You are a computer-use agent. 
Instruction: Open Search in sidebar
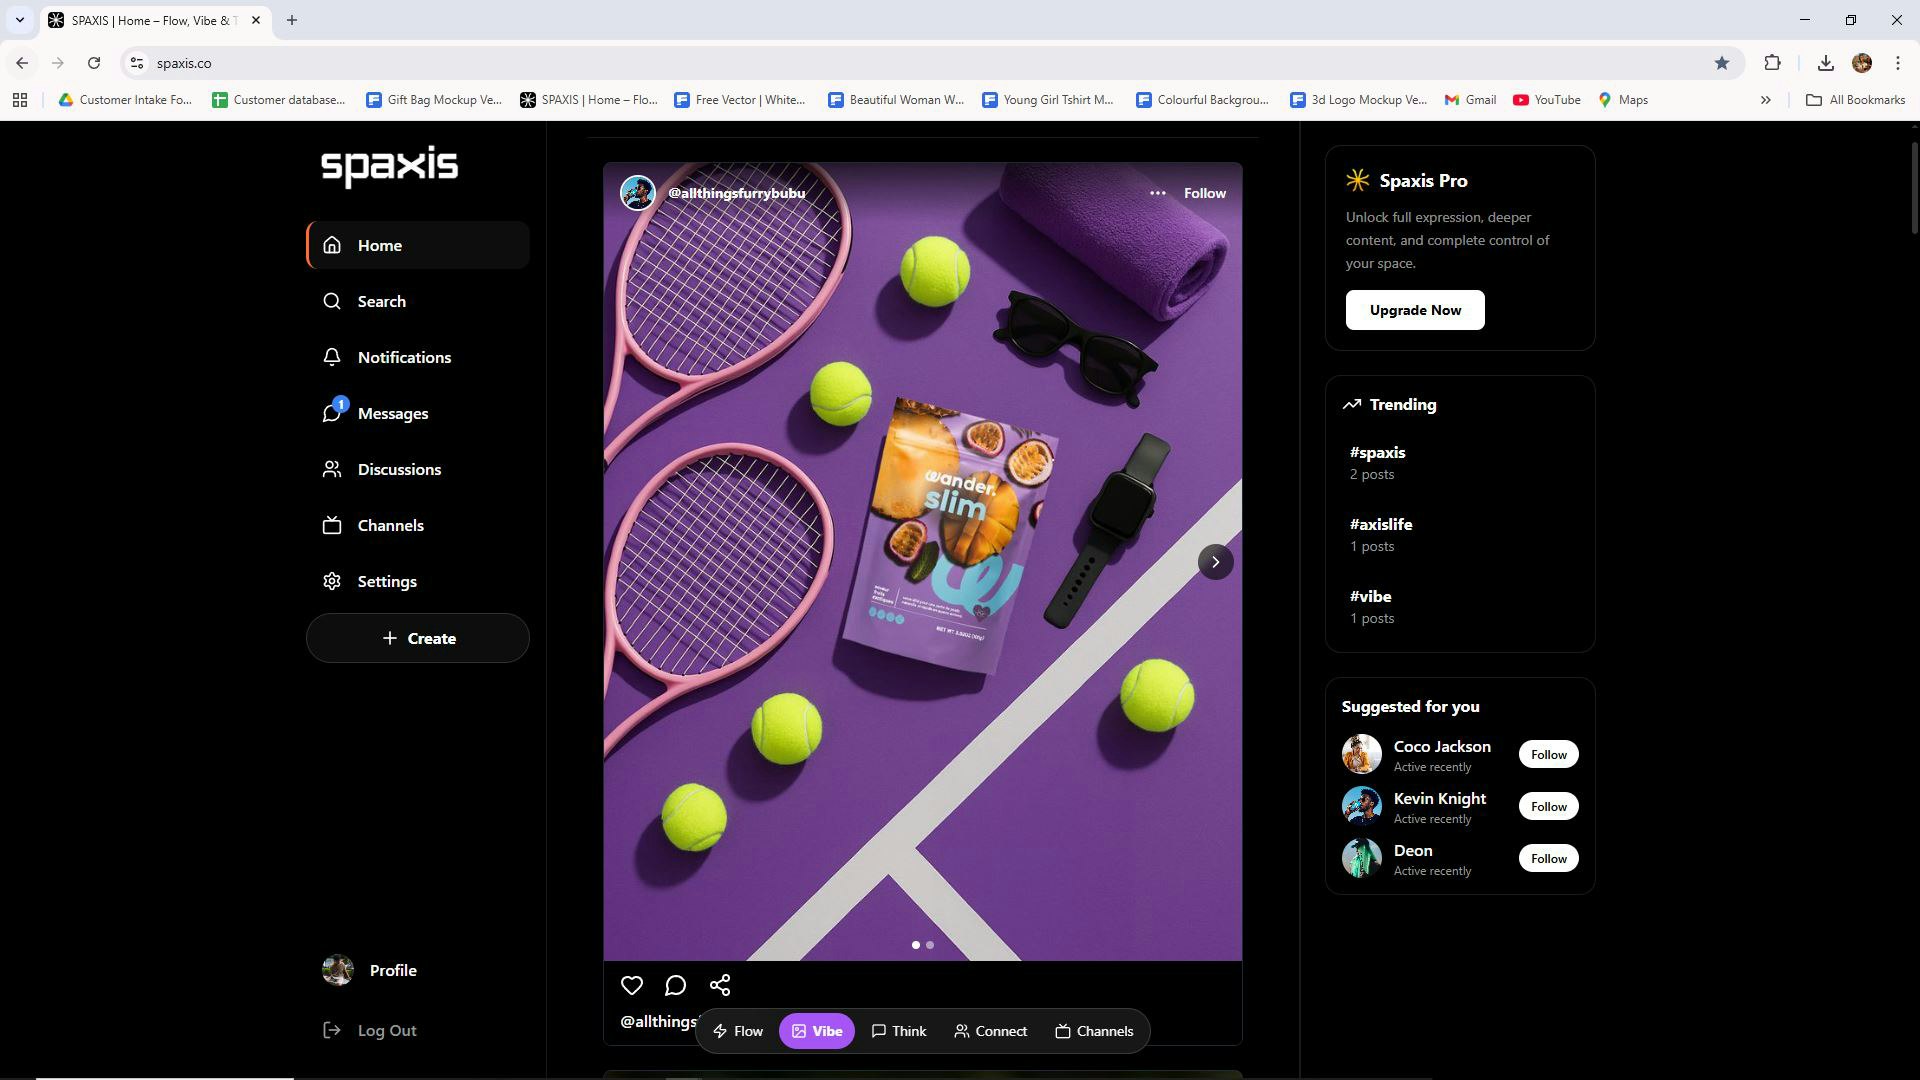click(381, 301)
